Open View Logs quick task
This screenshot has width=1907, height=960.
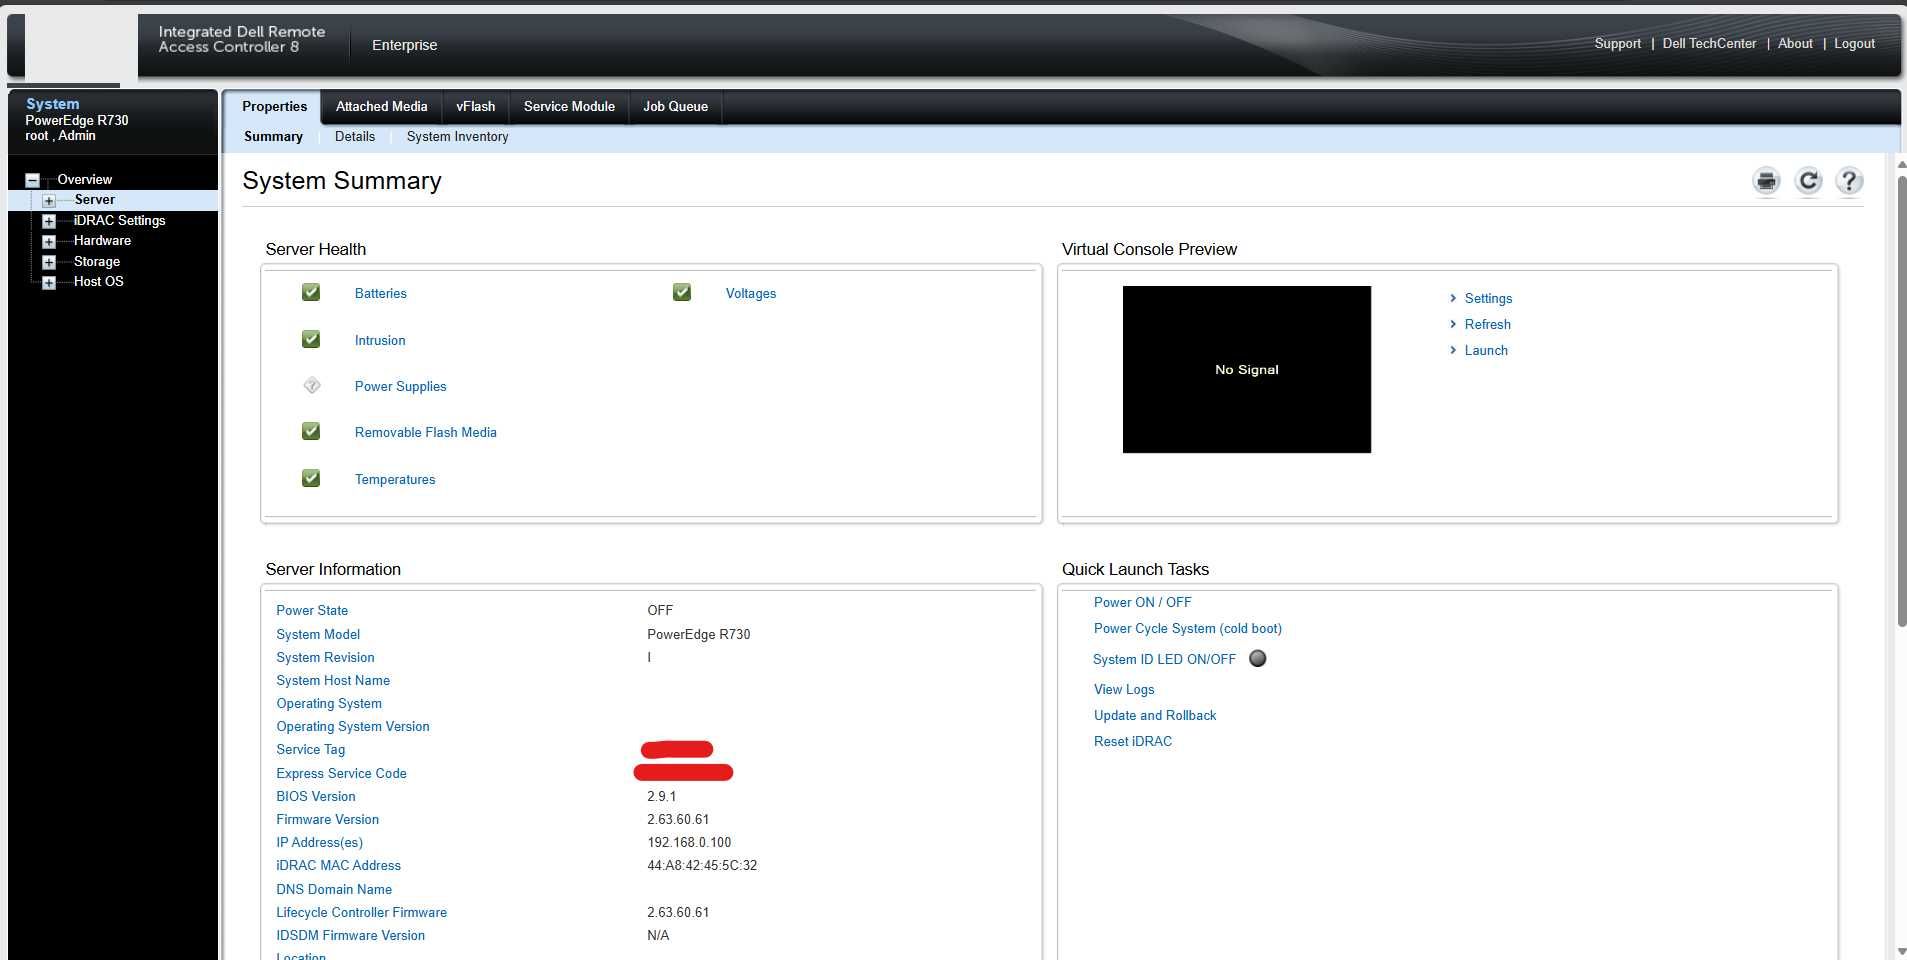point(1124,690)
